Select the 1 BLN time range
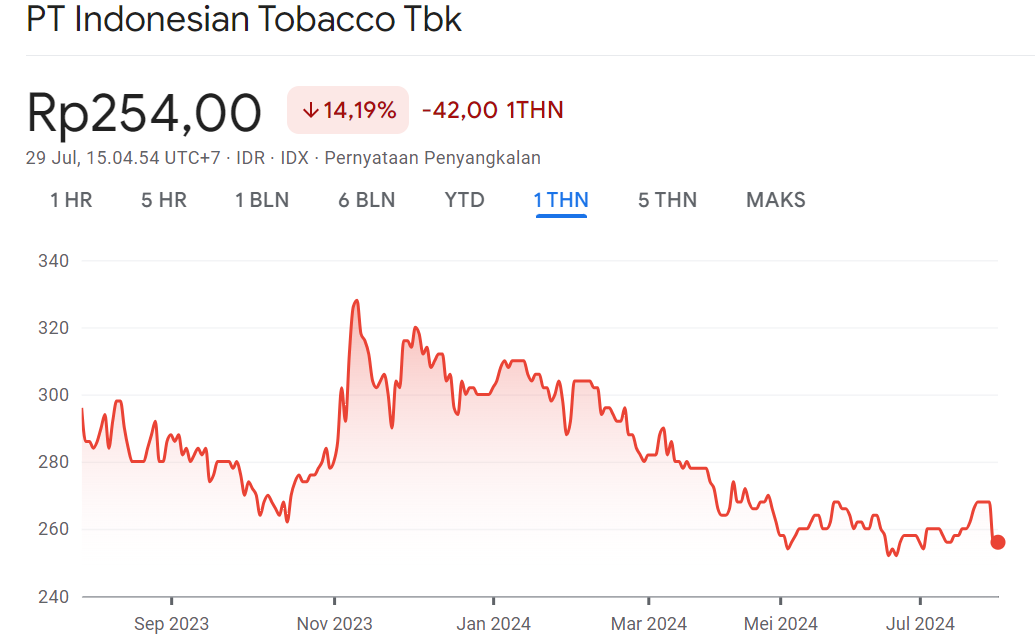Screen dimensions: 1035x644 [x=261, y=200]
